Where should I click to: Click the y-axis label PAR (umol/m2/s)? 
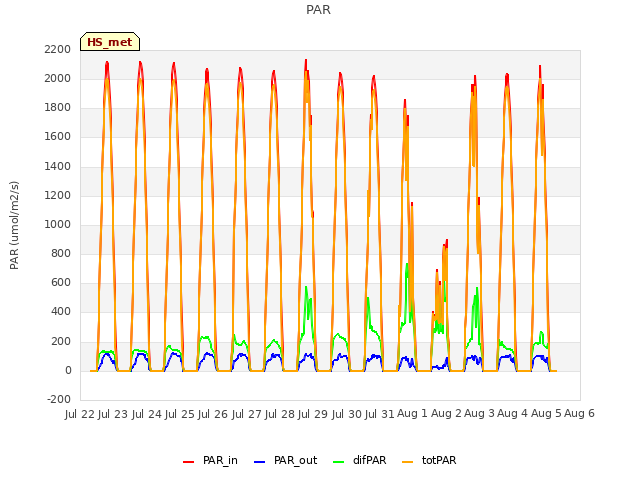point(14,225)
